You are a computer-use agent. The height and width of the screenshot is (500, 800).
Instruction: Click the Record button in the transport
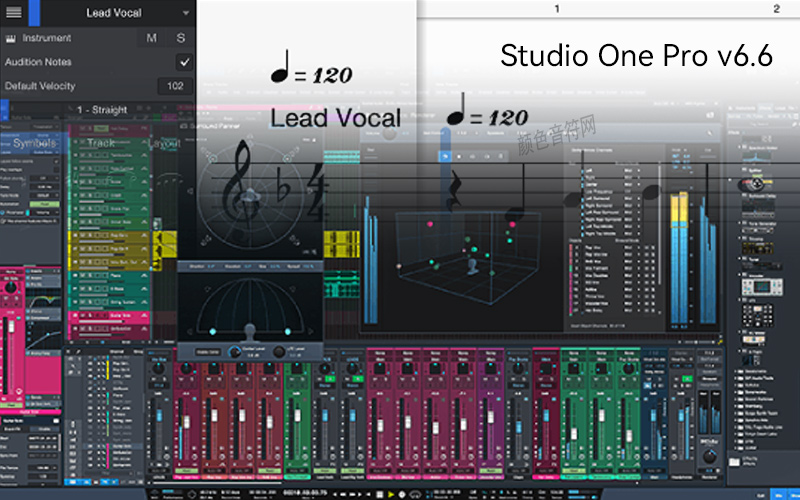pos(402,494)
